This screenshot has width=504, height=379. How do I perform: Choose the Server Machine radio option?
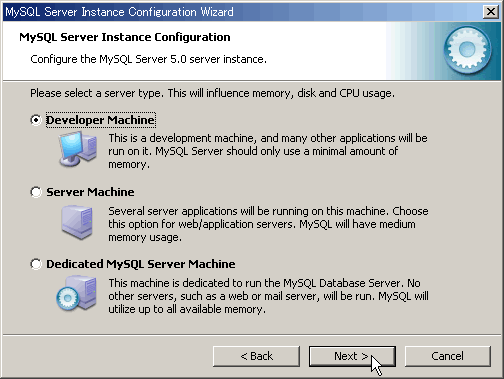[36, 192]
